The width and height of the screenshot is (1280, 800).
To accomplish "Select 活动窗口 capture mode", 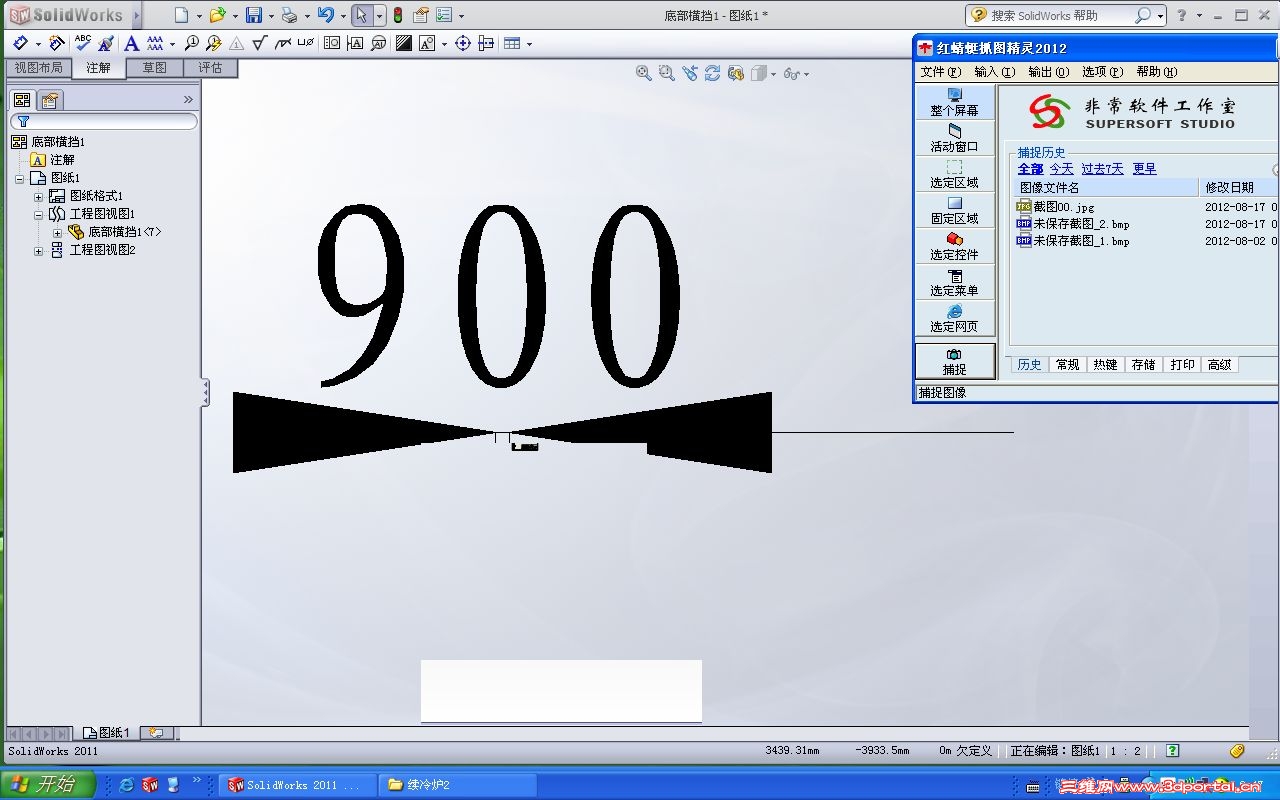I will [x=955, y=138].
